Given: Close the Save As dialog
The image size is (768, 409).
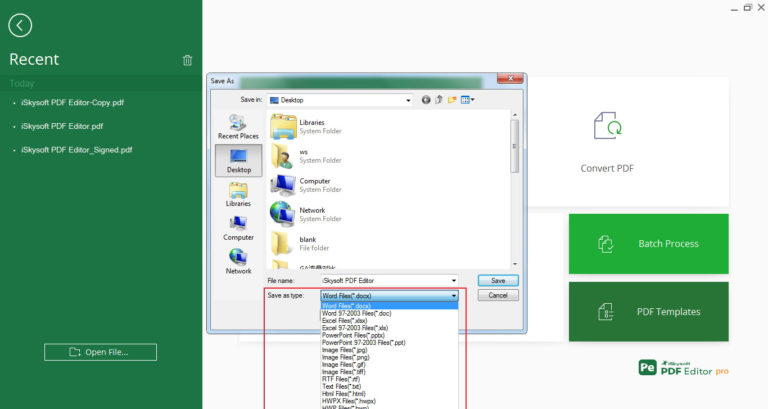Looking at the screenshot, I should tap(510, 78).
